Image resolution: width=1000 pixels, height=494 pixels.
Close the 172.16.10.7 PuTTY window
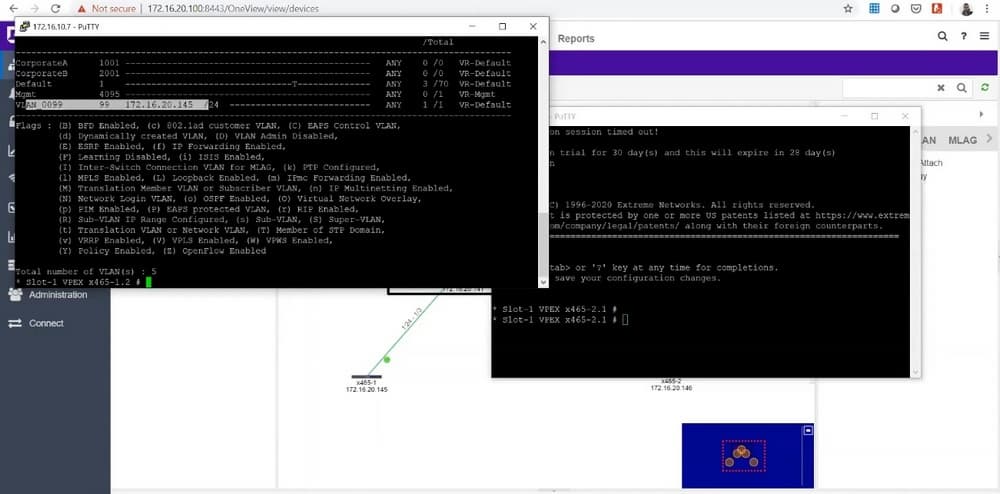click(x=533, y=26)
